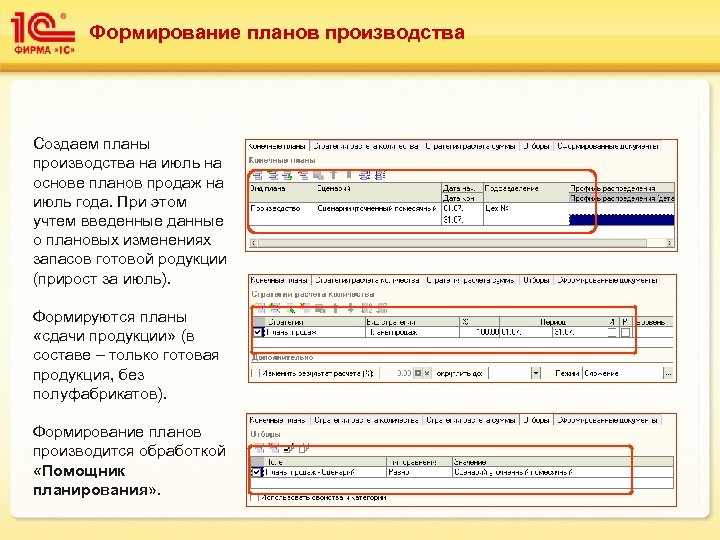This screenshot has height=540, width=720.
Task: Open Стратегии расчета суммы tab in middle panel
Action: click(x=470, y=280)
